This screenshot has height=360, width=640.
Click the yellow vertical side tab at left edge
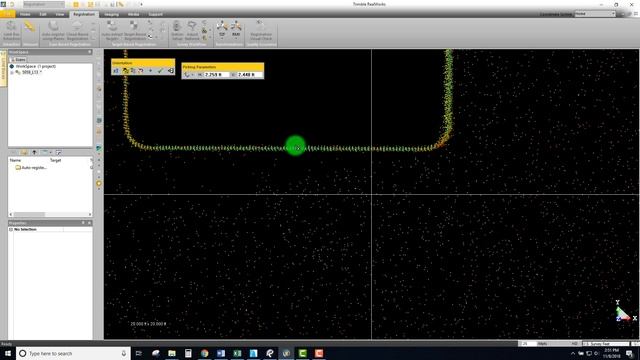(x=3, y=68)
